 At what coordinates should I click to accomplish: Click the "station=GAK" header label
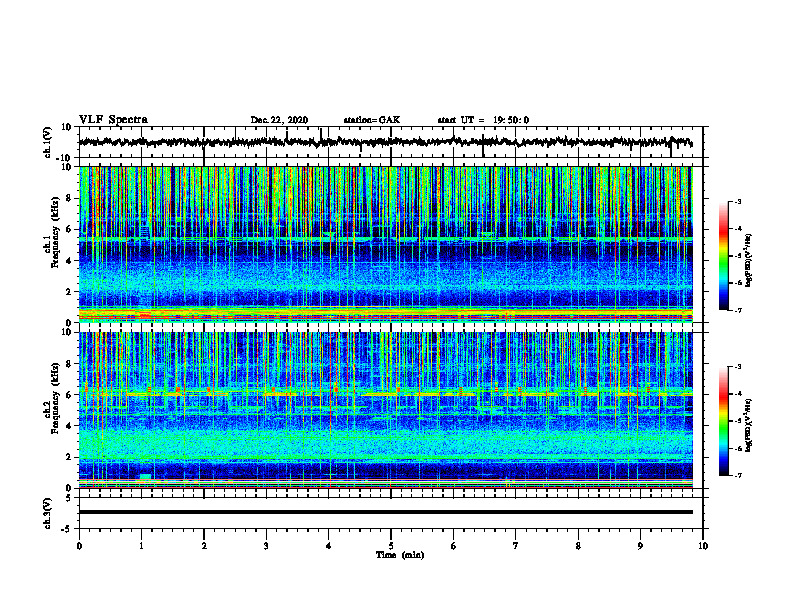[372, 120]
